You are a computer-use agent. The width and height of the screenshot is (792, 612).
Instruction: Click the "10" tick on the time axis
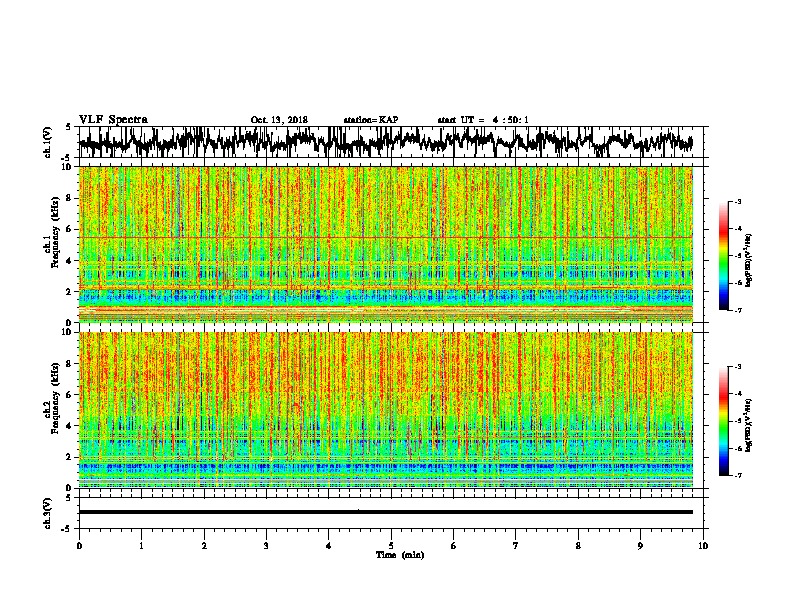(703, 546)
